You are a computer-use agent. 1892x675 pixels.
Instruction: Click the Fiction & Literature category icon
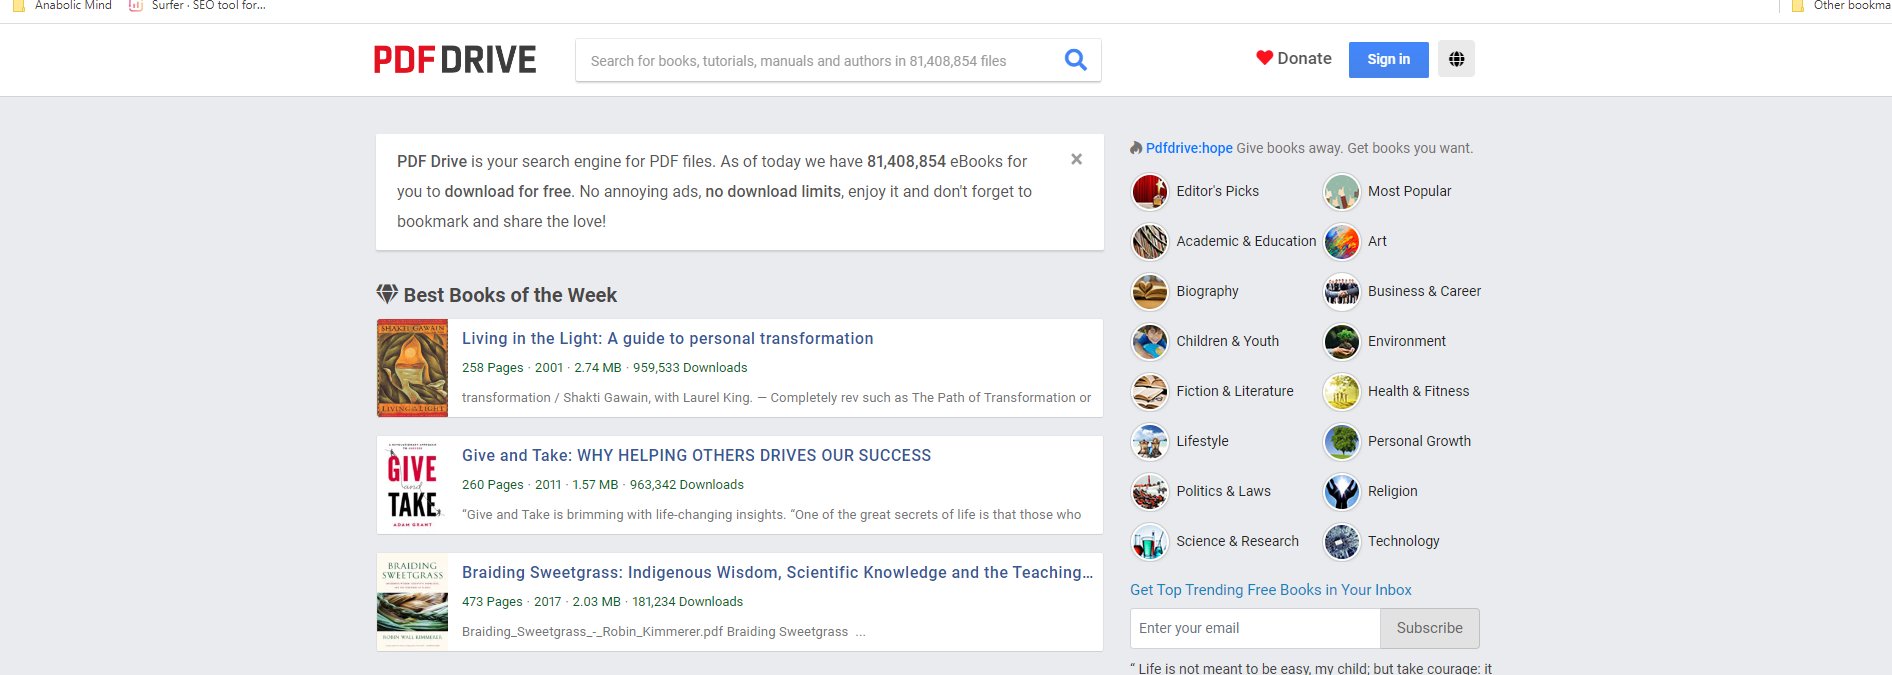click(1150, 391)
